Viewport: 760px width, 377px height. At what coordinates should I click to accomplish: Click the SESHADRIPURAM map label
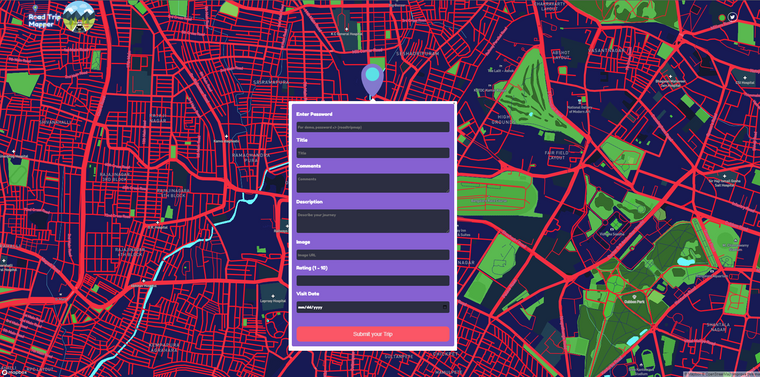417,54
